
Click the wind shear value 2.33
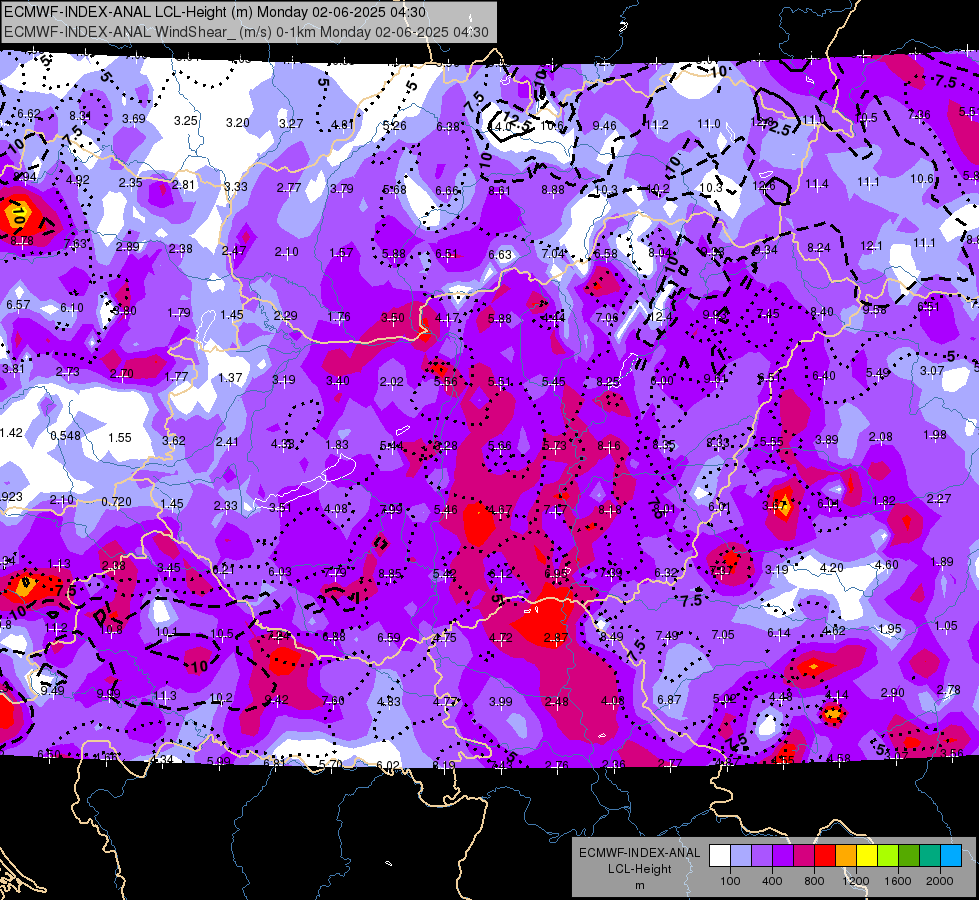tap(225, 505)
